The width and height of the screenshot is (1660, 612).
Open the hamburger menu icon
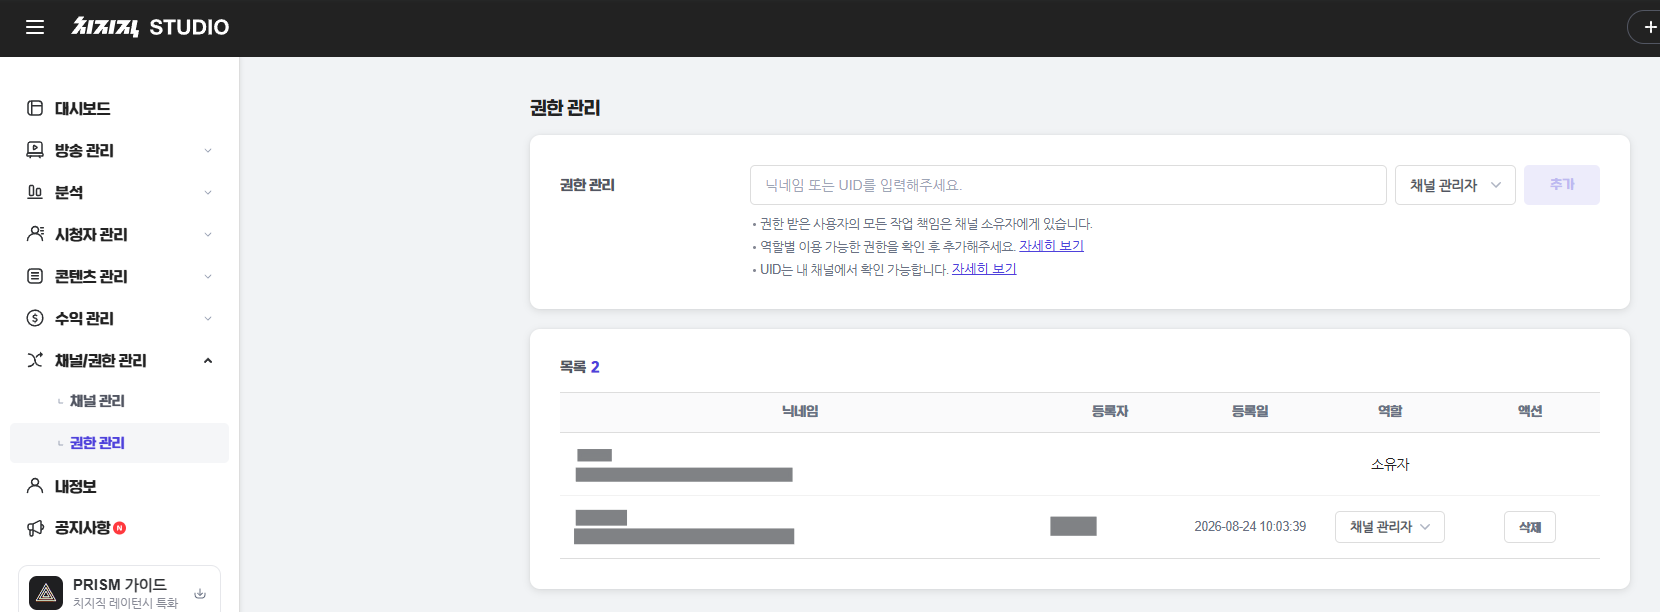coord(35,27)
